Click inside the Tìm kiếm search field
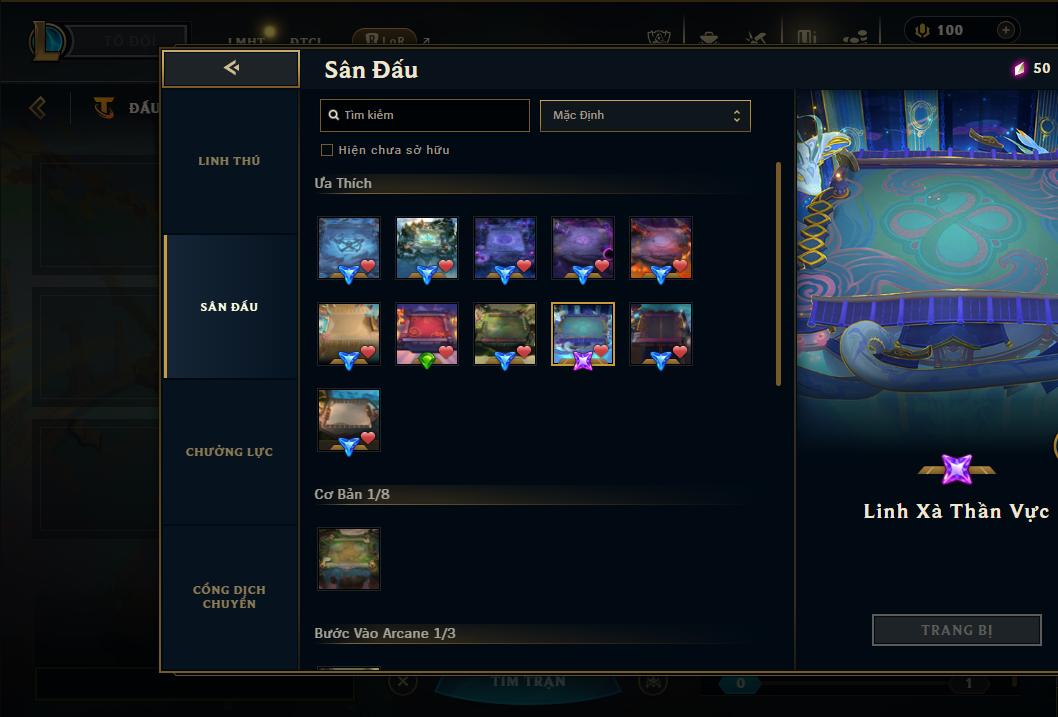1058x717 pixels. click(x=424, y=115)
